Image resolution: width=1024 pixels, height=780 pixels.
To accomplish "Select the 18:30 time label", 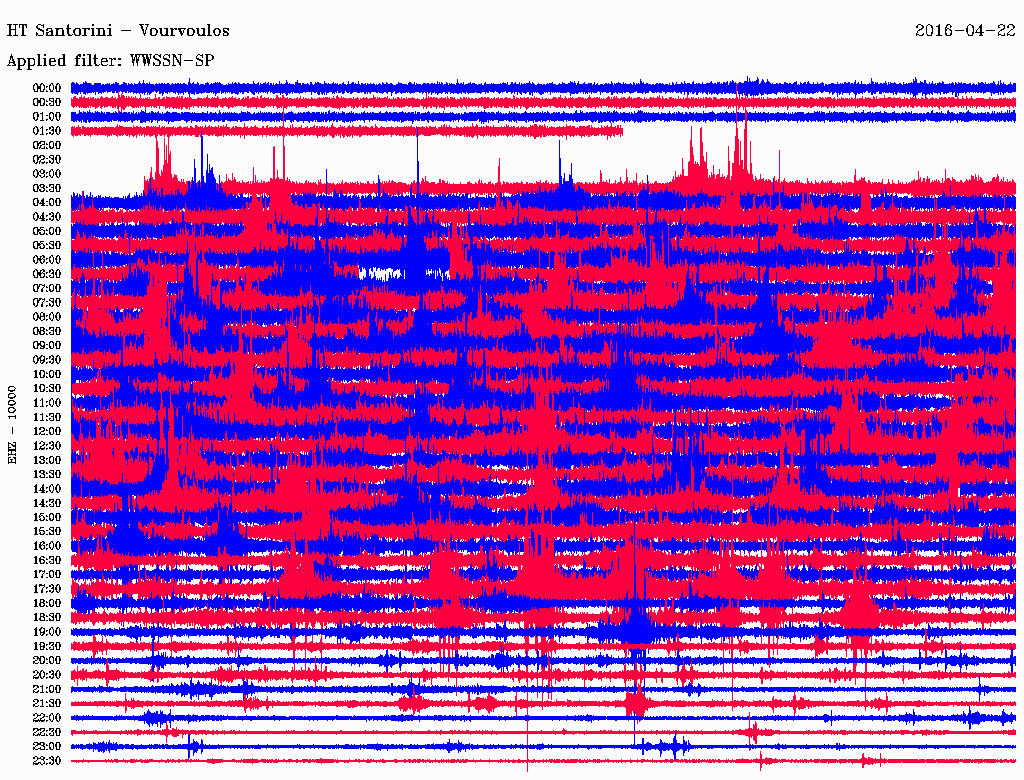I will point(47,618).
